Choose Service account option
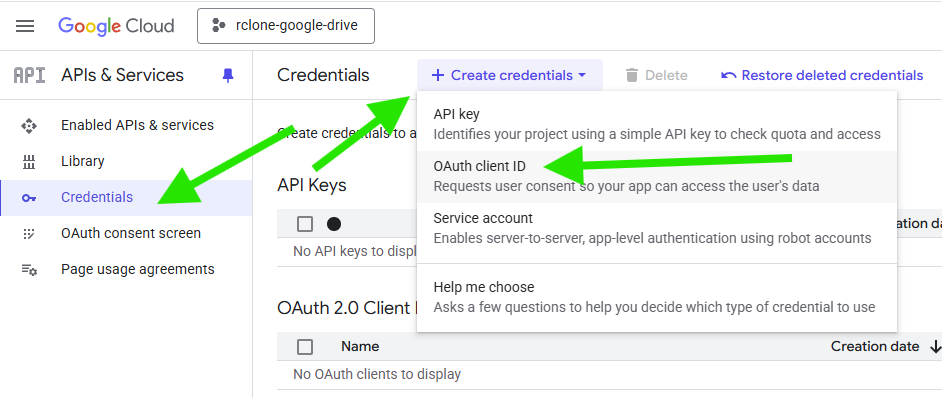942x398 pixels. tap(657, 228)
